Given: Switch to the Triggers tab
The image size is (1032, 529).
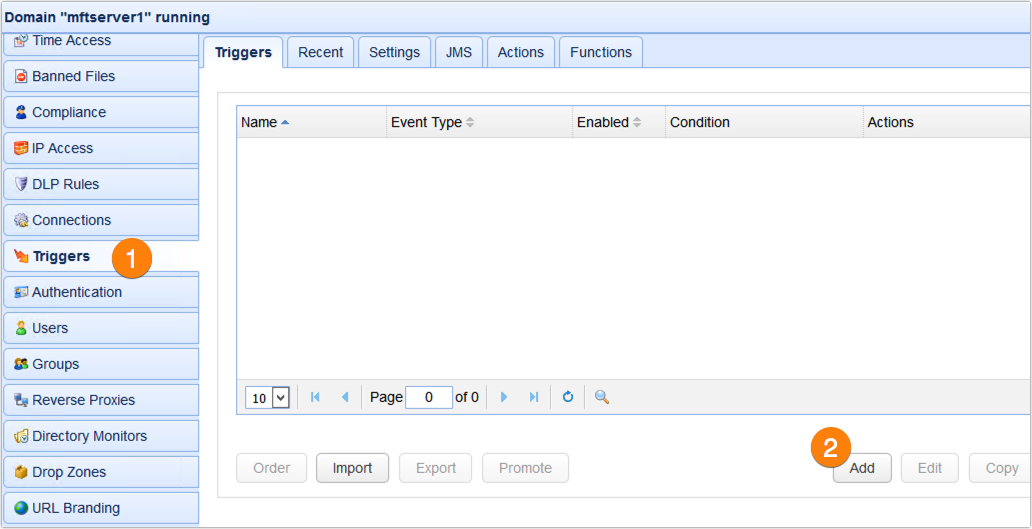Looking at the screenshot, I should 243,53.
